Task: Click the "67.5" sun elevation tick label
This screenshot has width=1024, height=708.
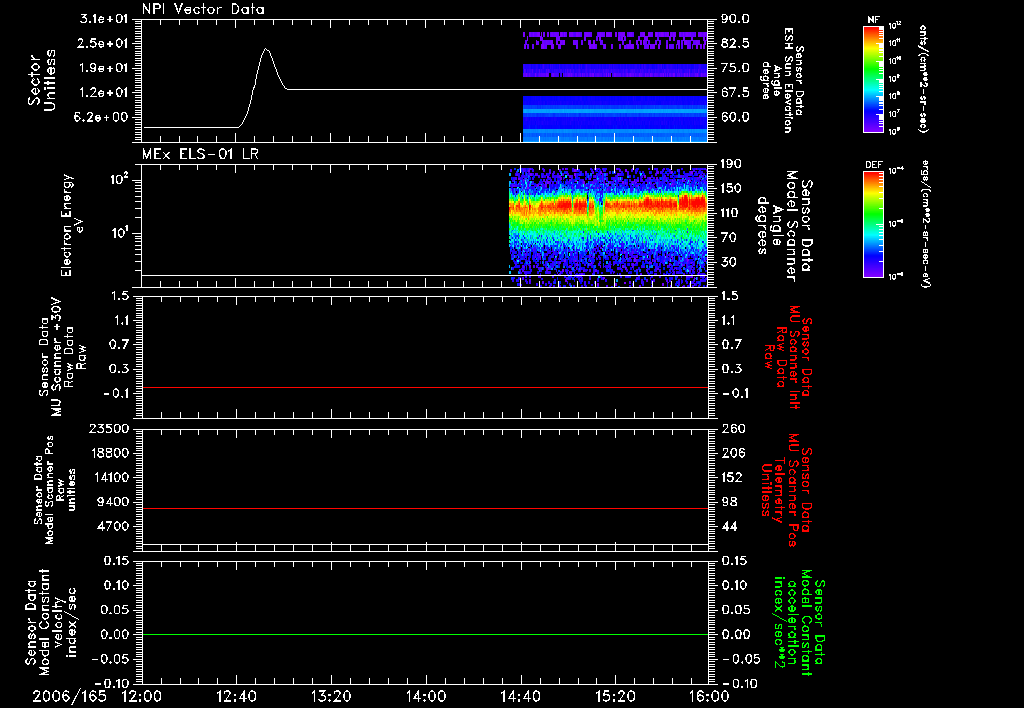Action: [735, 93]
